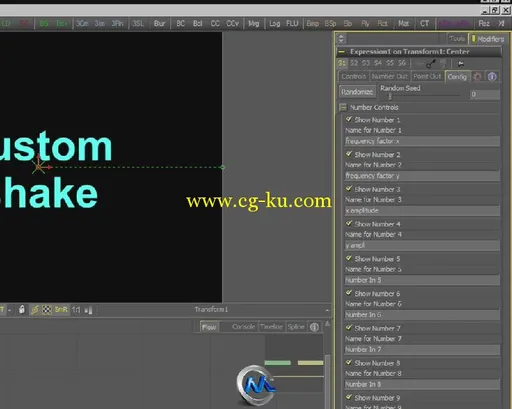Add Brightness Contrast tool (BC)
This screenshot has width=512, height=409.
pyautogui.click(x=180, y=24)
